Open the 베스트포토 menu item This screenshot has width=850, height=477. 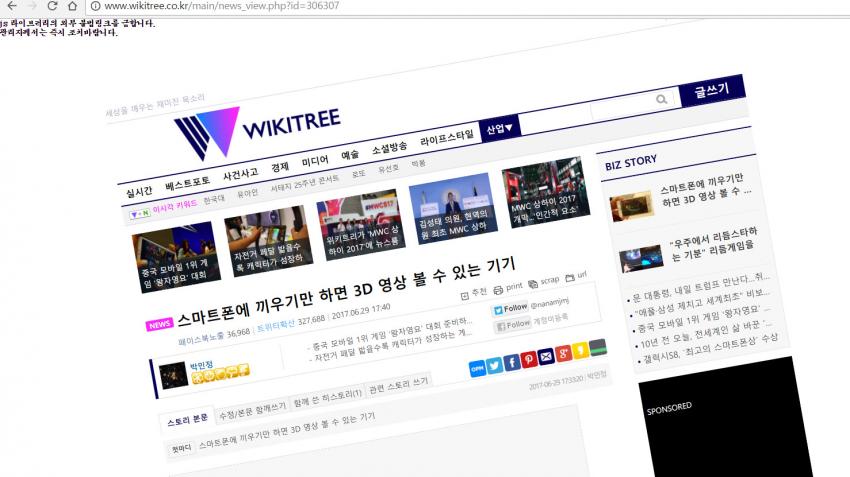point(187,183)
